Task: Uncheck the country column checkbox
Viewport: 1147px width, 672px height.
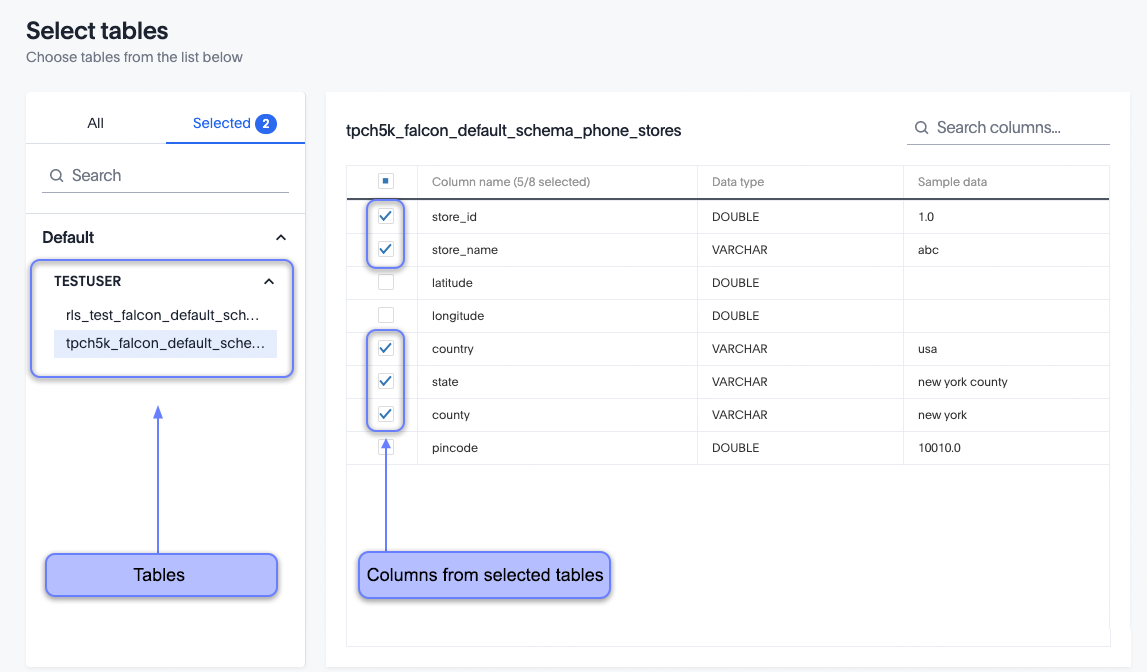Action: (385, 348)
